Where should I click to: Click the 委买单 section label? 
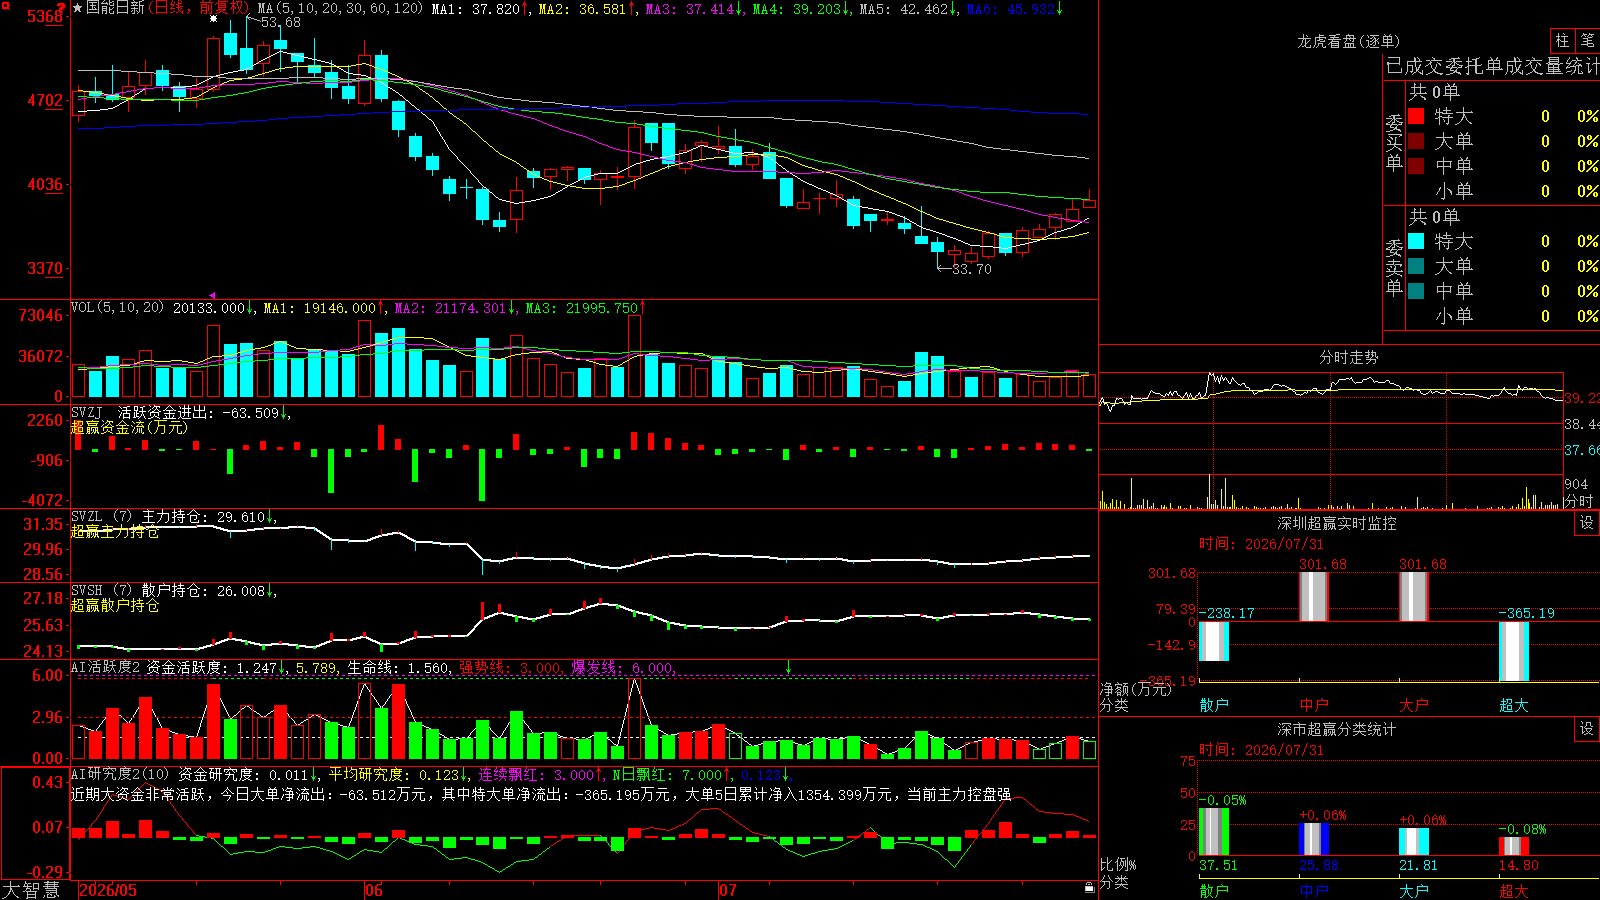(x=1394, y=142)
